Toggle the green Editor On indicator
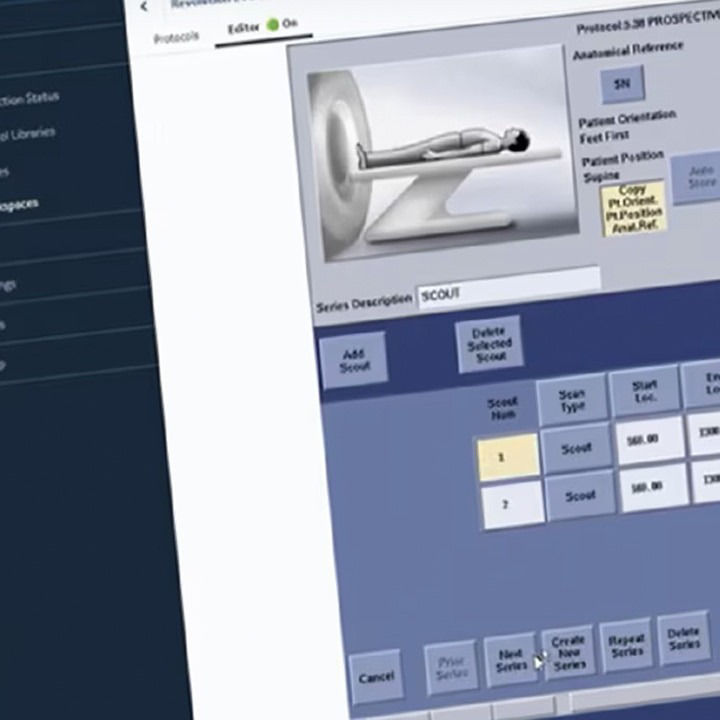The height and width of the screenshot is (720, 720). pos(273,24)
